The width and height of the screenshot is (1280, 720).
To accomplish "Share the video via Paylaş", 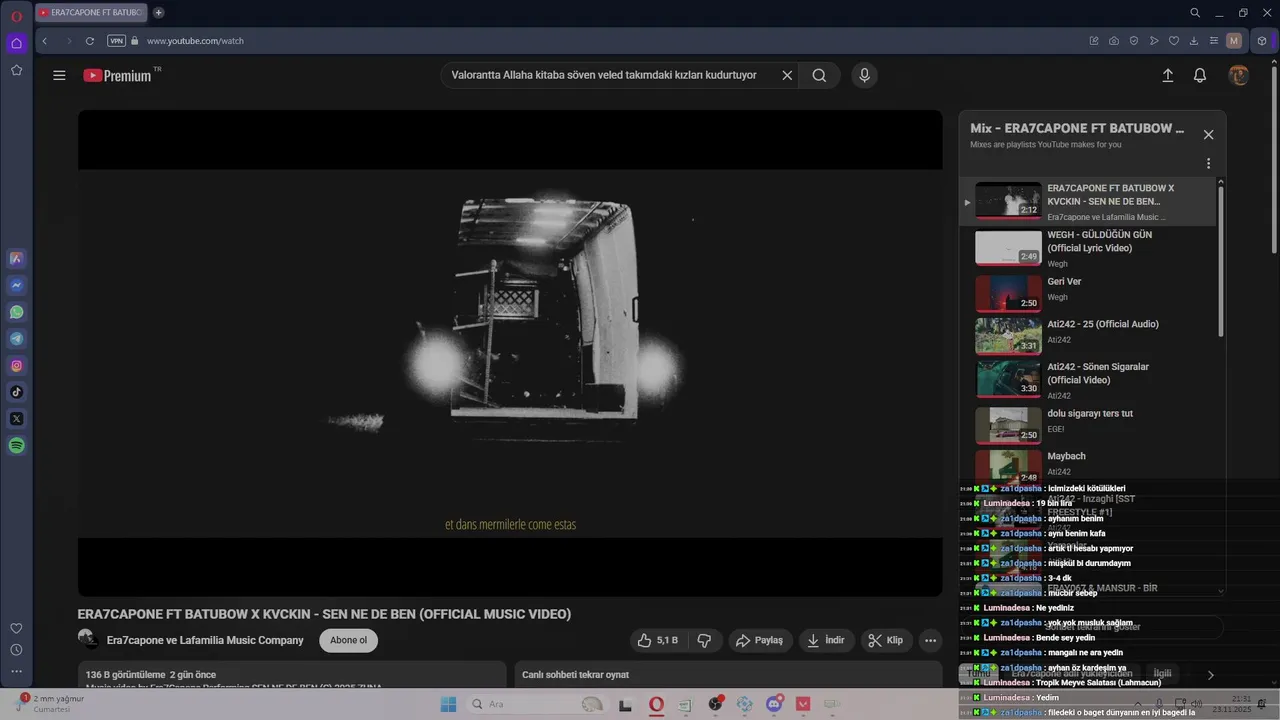I will pos(760,640).
